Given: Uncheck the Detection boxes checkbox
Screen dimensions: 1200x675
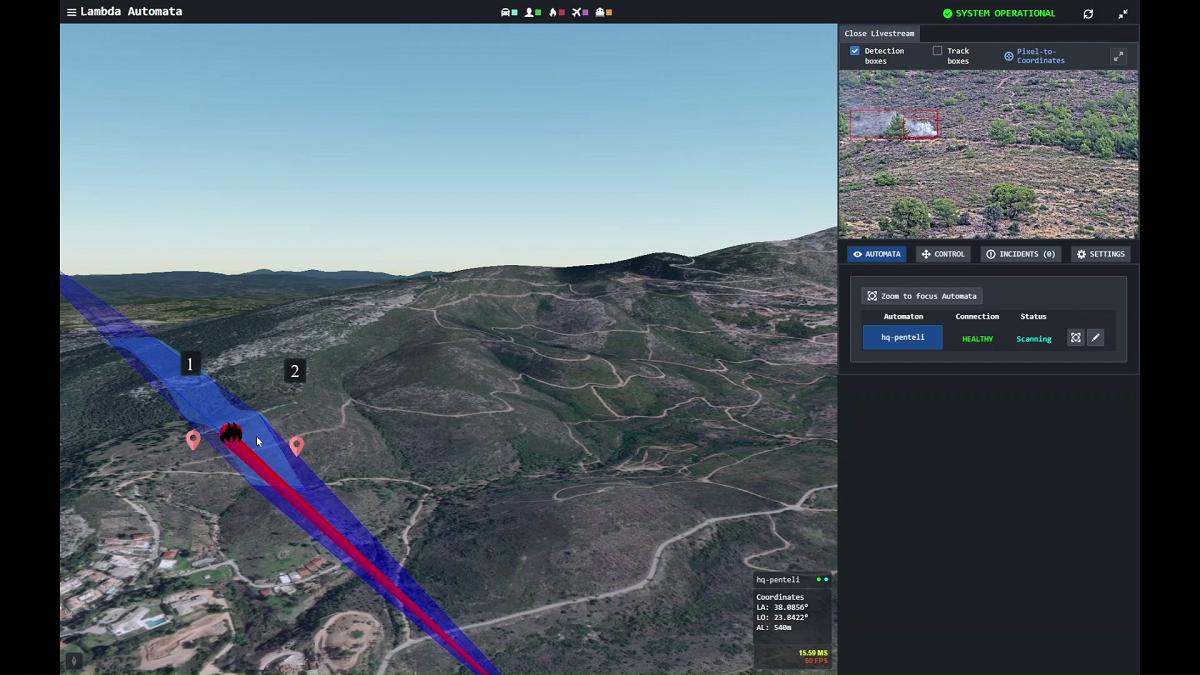Looking at the screenshot, I should pyautogui.click(x=855, y=51).
